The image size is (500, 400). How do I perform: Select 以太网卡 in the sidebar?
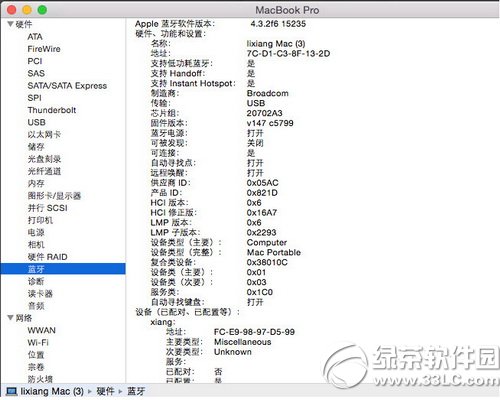click(x=44, y=135)
